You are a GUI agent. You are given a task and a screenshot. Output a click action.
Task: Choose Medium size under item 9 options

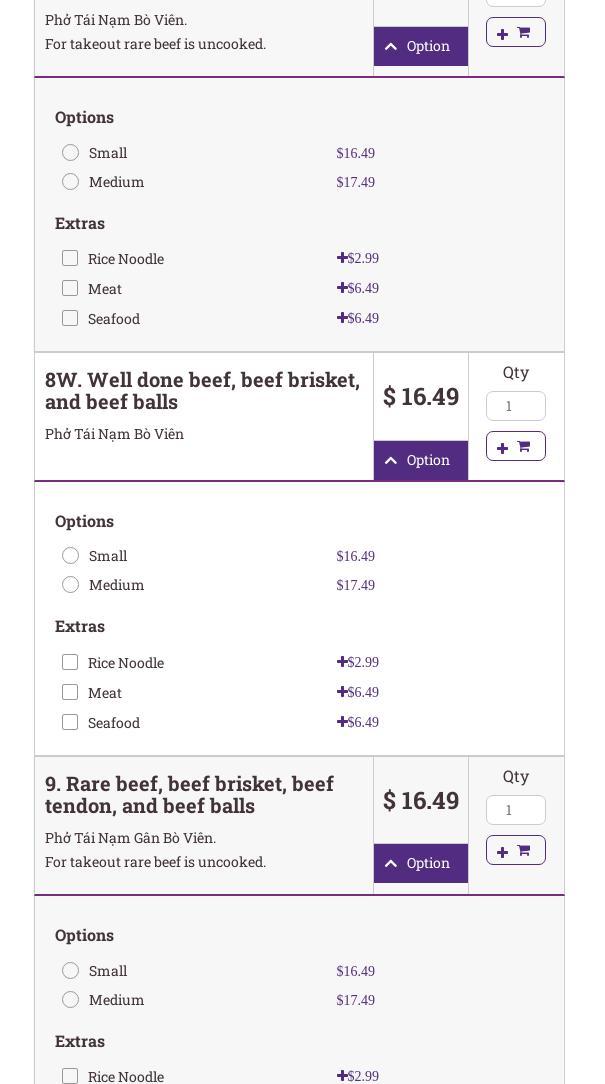[70, 1000]
